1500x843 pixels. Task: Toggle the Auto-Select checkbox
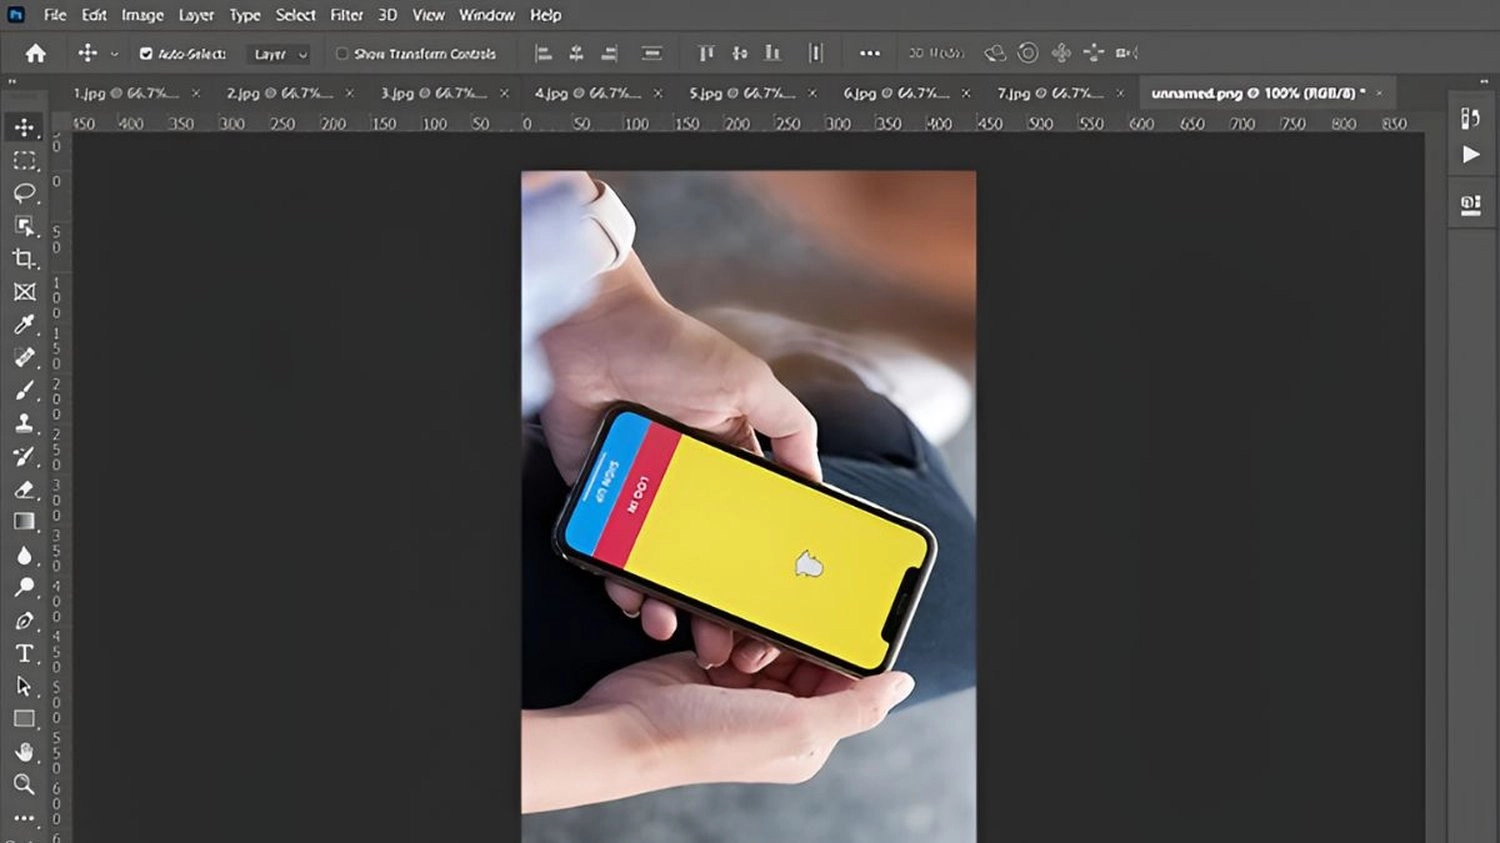[146, 54]
